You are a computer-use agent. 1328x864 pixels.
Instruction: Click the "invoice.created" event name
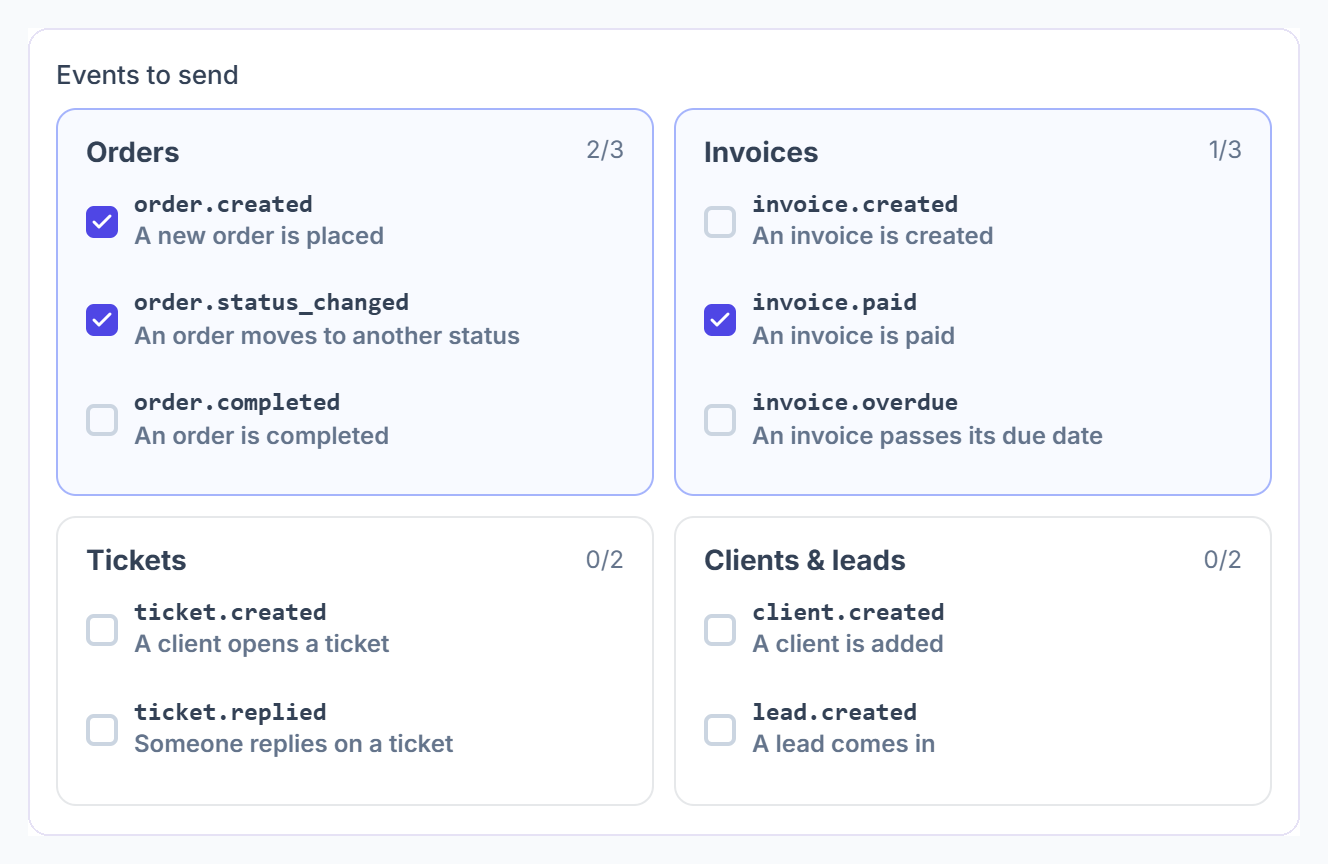pyautogui.click(x=855, y=204)
